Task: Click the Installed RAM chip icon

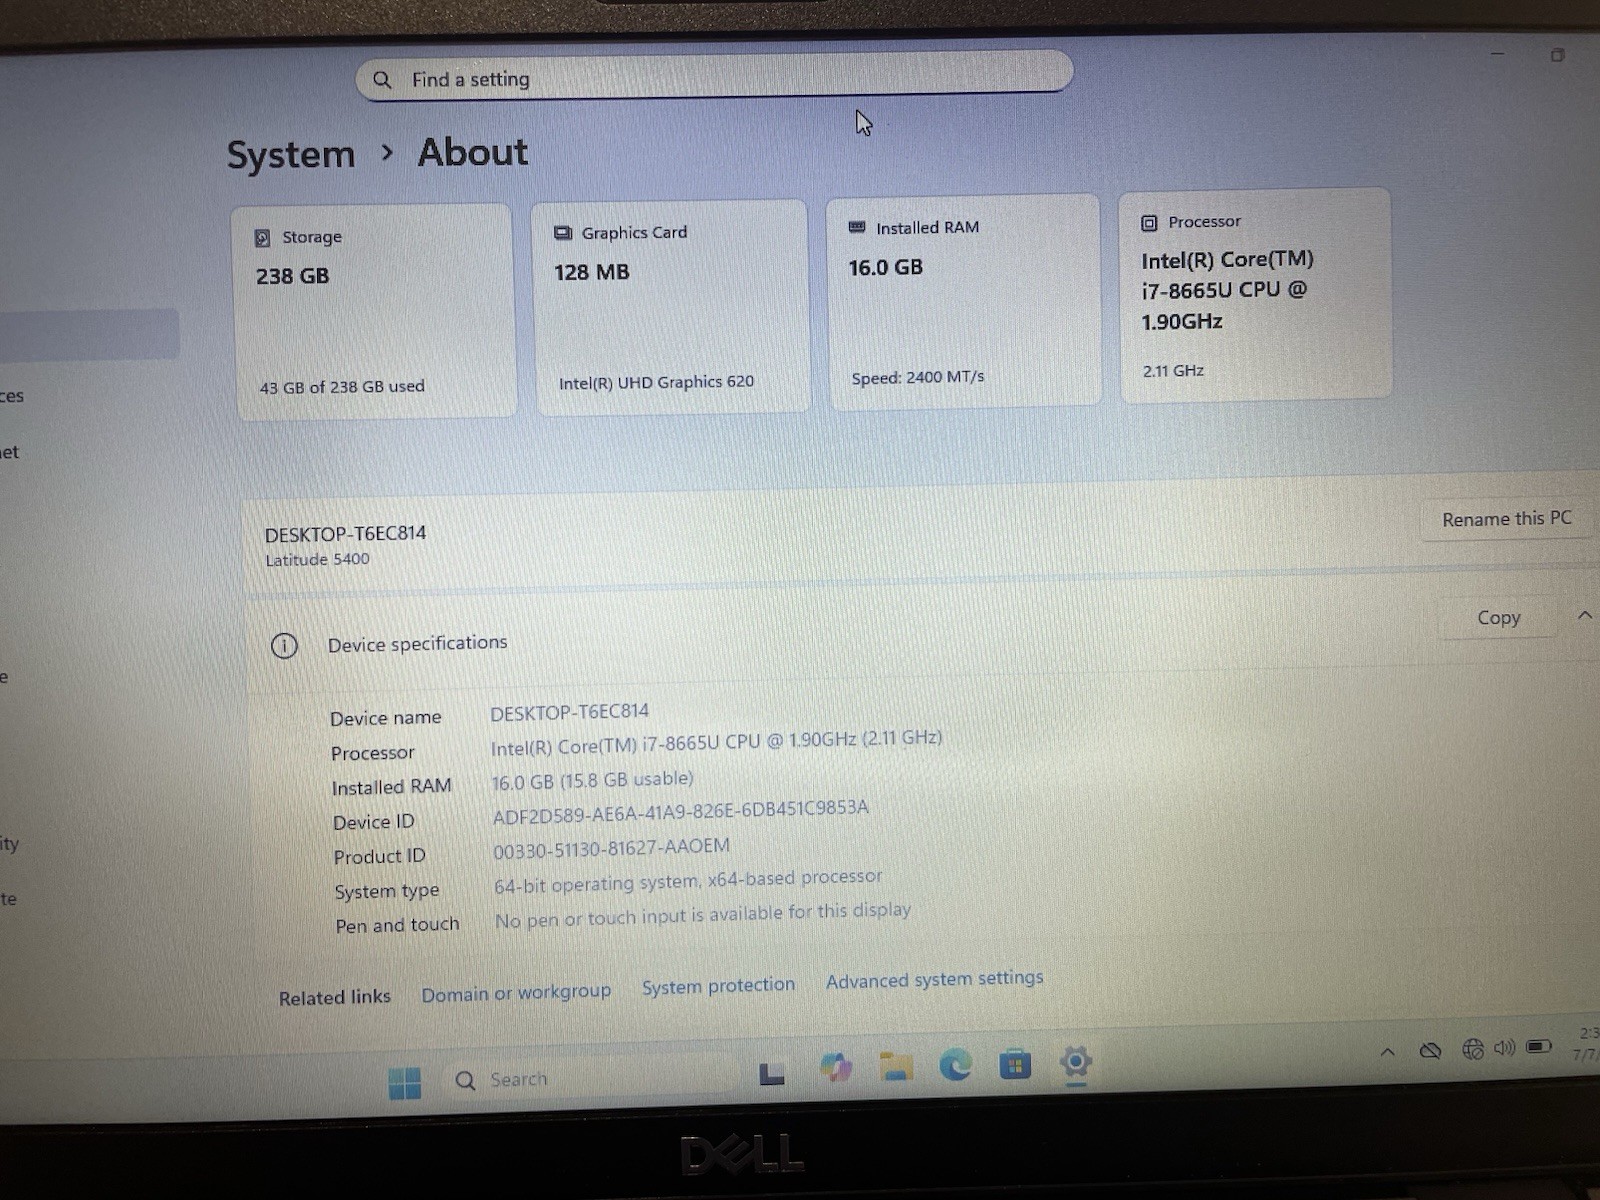Action: pos(857,228)
